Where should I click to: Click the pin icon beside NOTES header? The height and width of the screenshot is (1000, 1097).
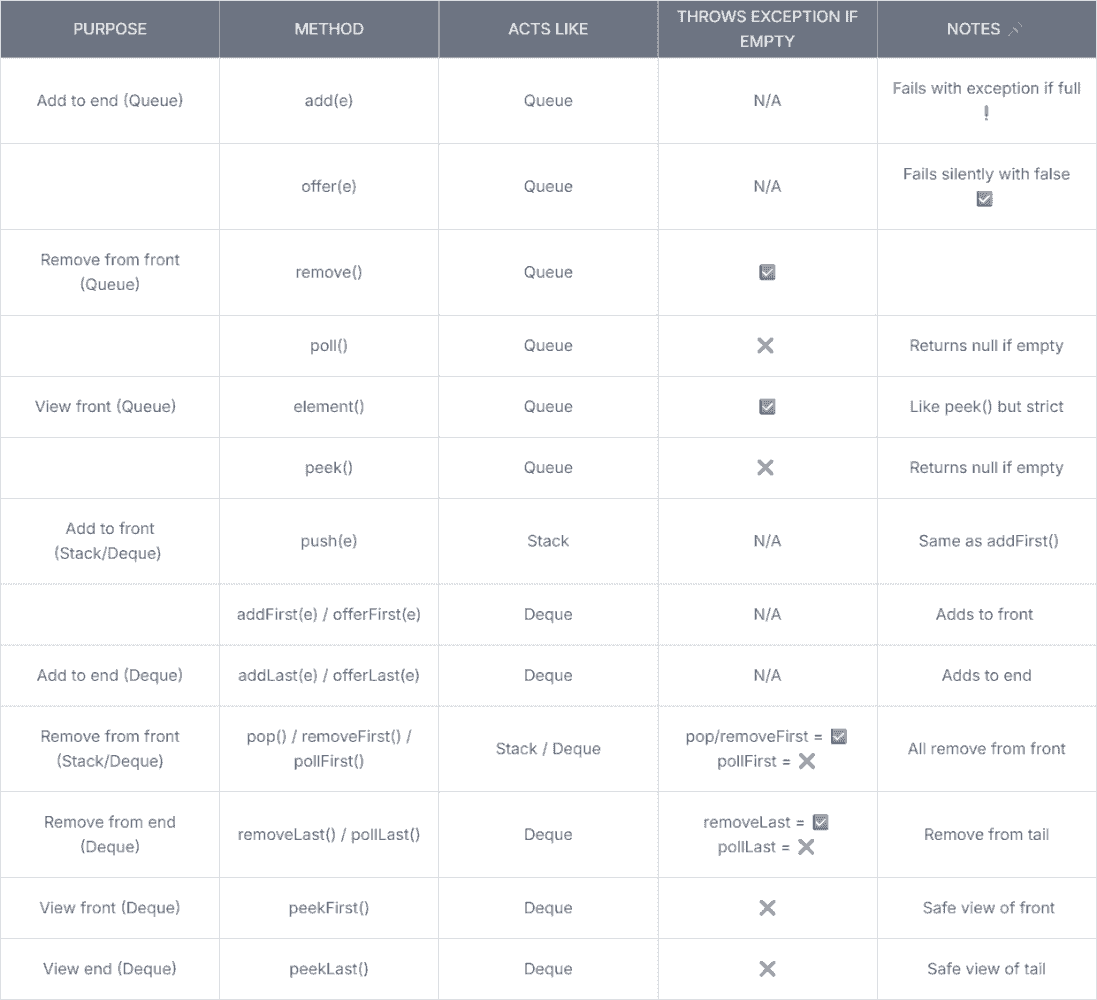tap(1014, 29)
